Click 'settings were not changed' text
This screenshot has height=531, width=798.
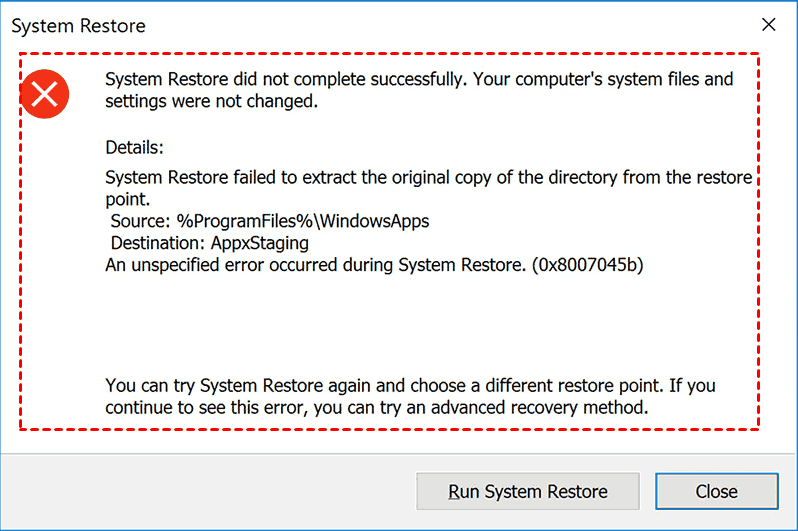pyautogui.click(x=210, y=101)
